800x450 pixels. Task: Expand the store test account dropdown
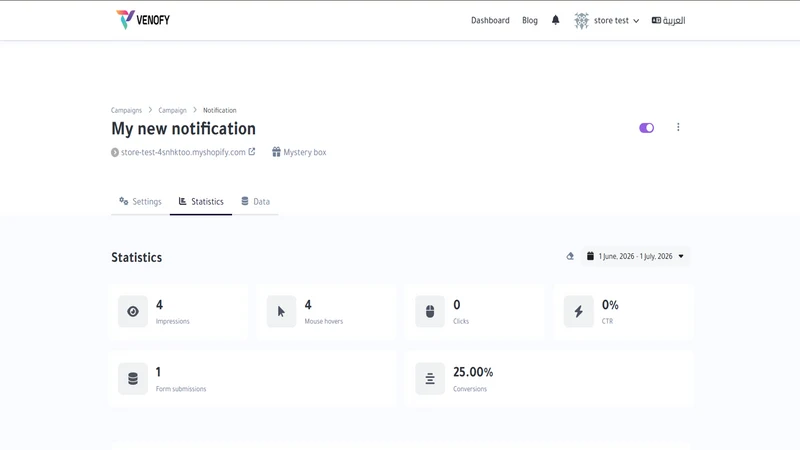pos(616,20)
